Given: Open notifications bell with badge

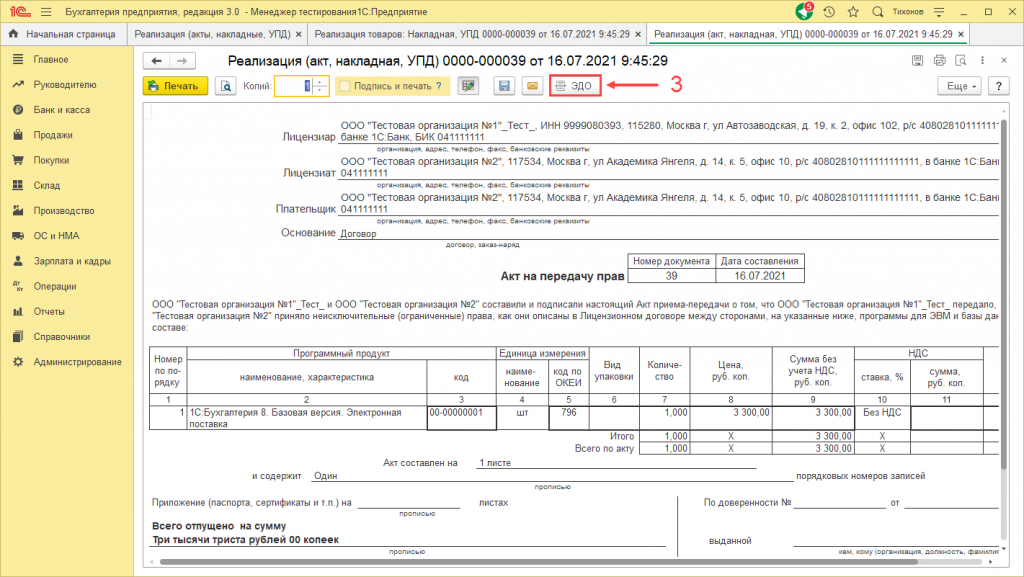Looking at the screenshot, I should 804,11.
